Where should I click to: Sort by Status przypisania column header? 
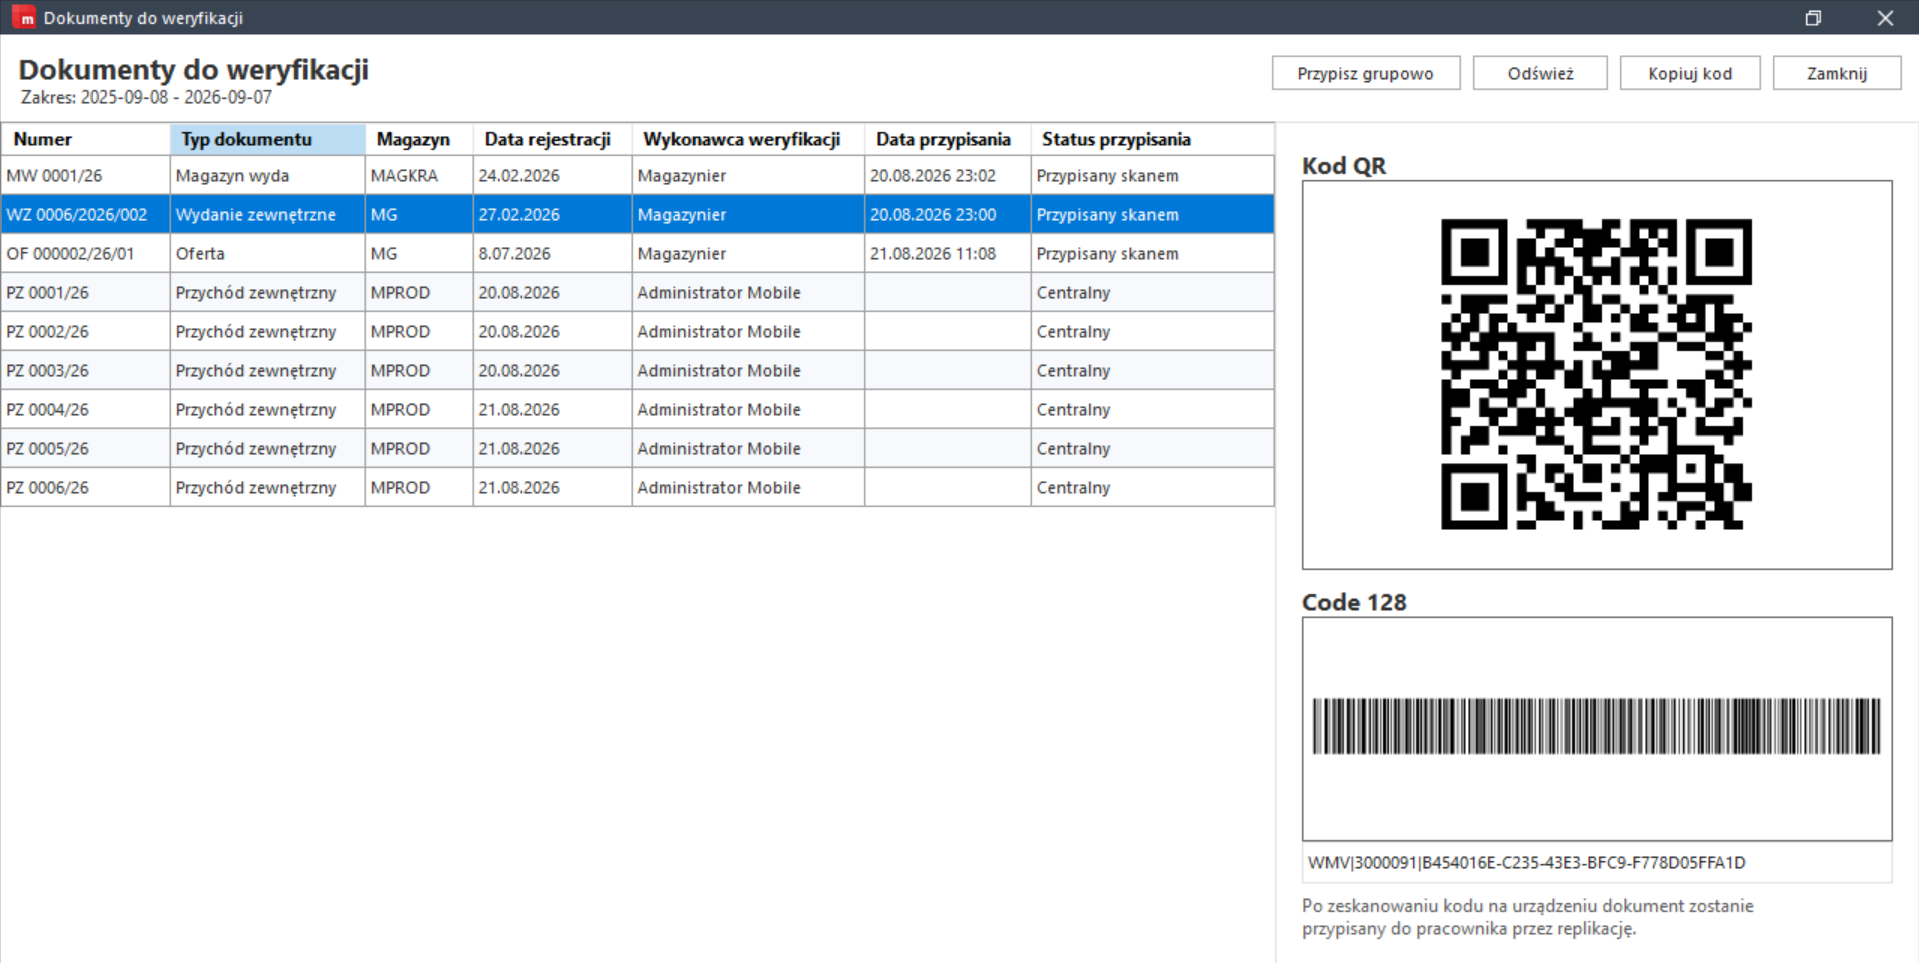pyautogui.click(x=1153, y=139)
